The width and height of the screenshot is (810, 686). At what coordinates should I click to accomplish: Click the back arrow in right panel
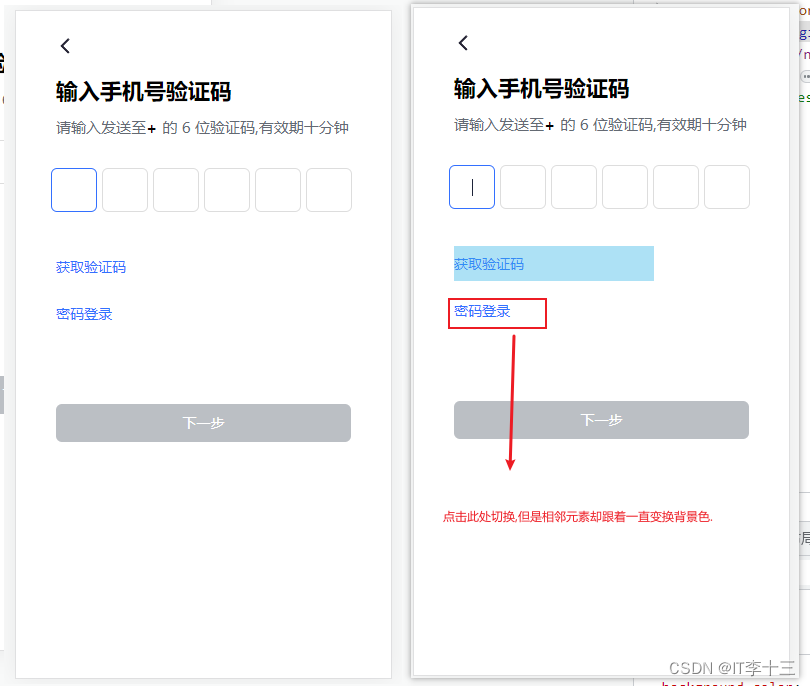[463, 43]
